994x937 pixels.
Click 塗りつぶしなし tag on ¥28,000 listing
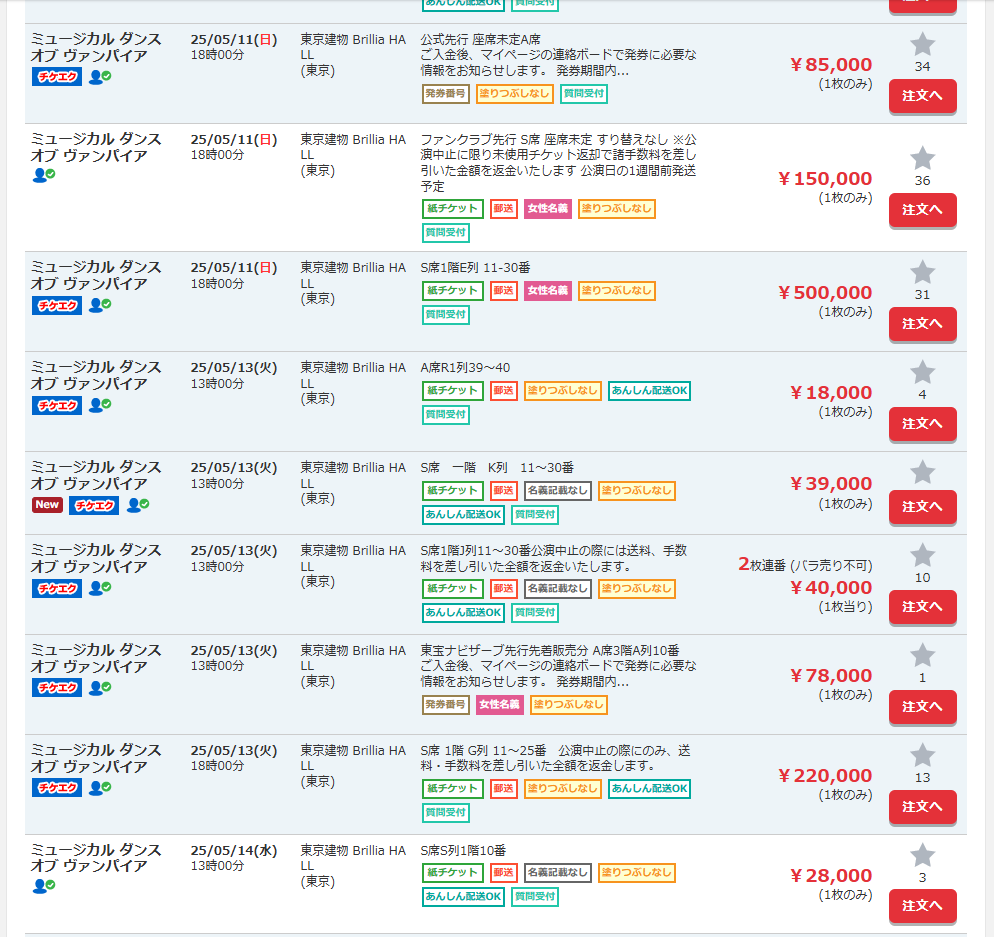click(636, 873)
